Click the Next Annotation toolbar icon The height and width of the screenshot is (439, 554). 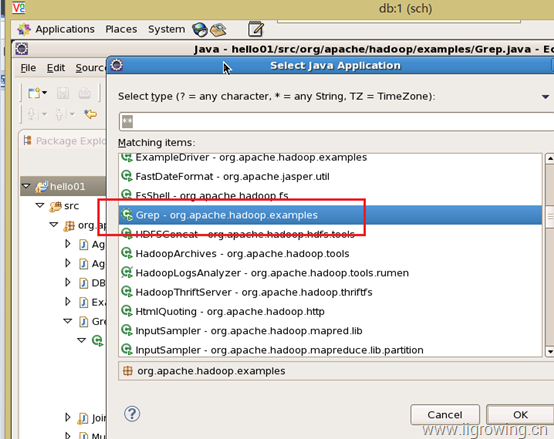point(32,114)
